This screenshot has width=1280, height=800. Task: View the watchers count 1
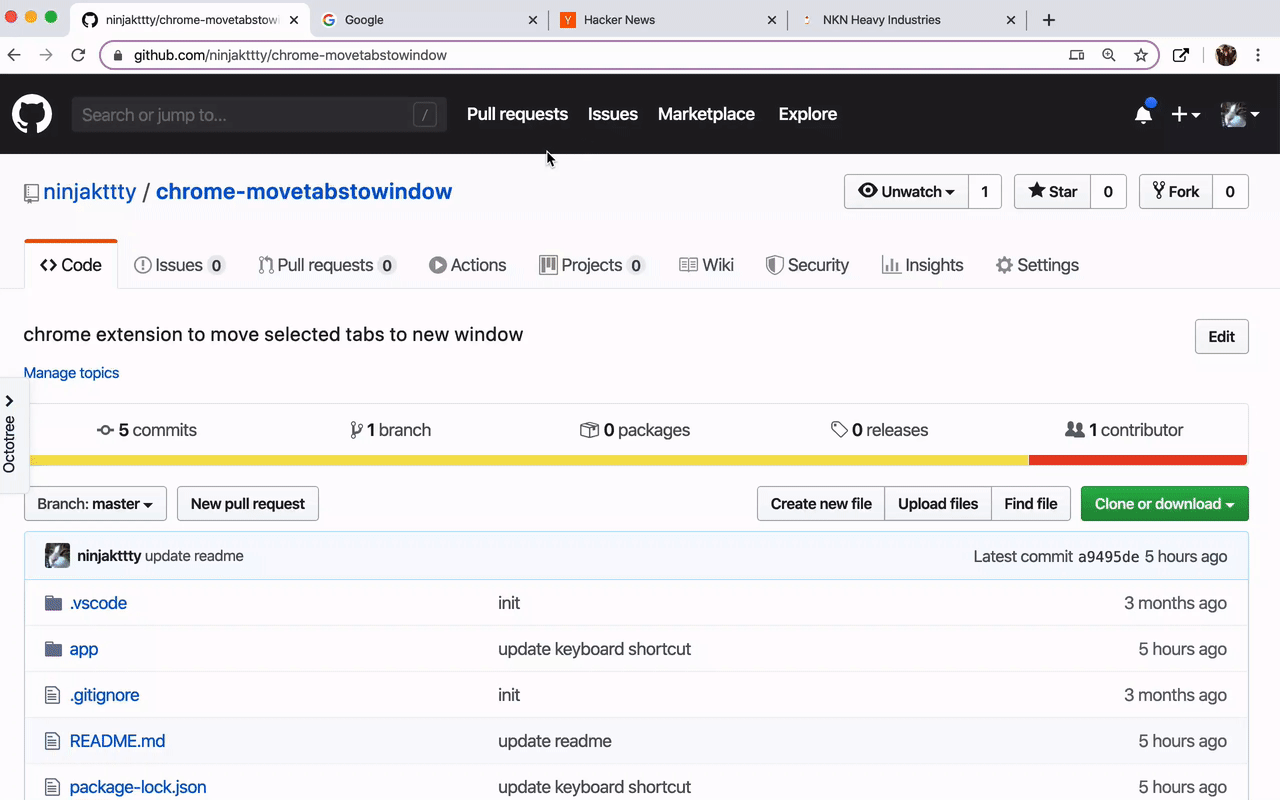[x=985, y=192]
